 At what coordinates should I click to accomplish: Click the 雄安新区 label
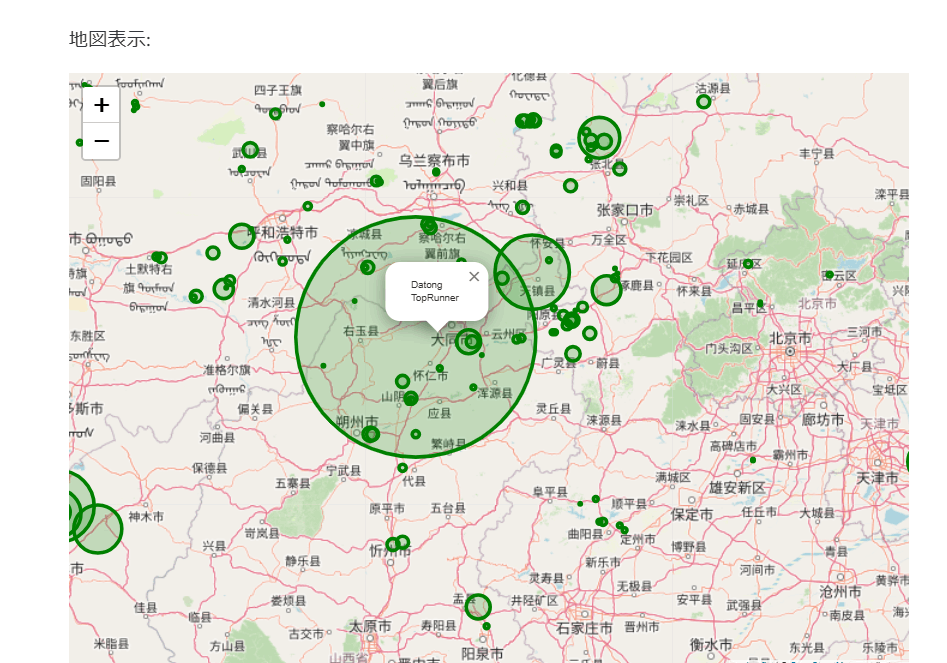pos(737,488)
